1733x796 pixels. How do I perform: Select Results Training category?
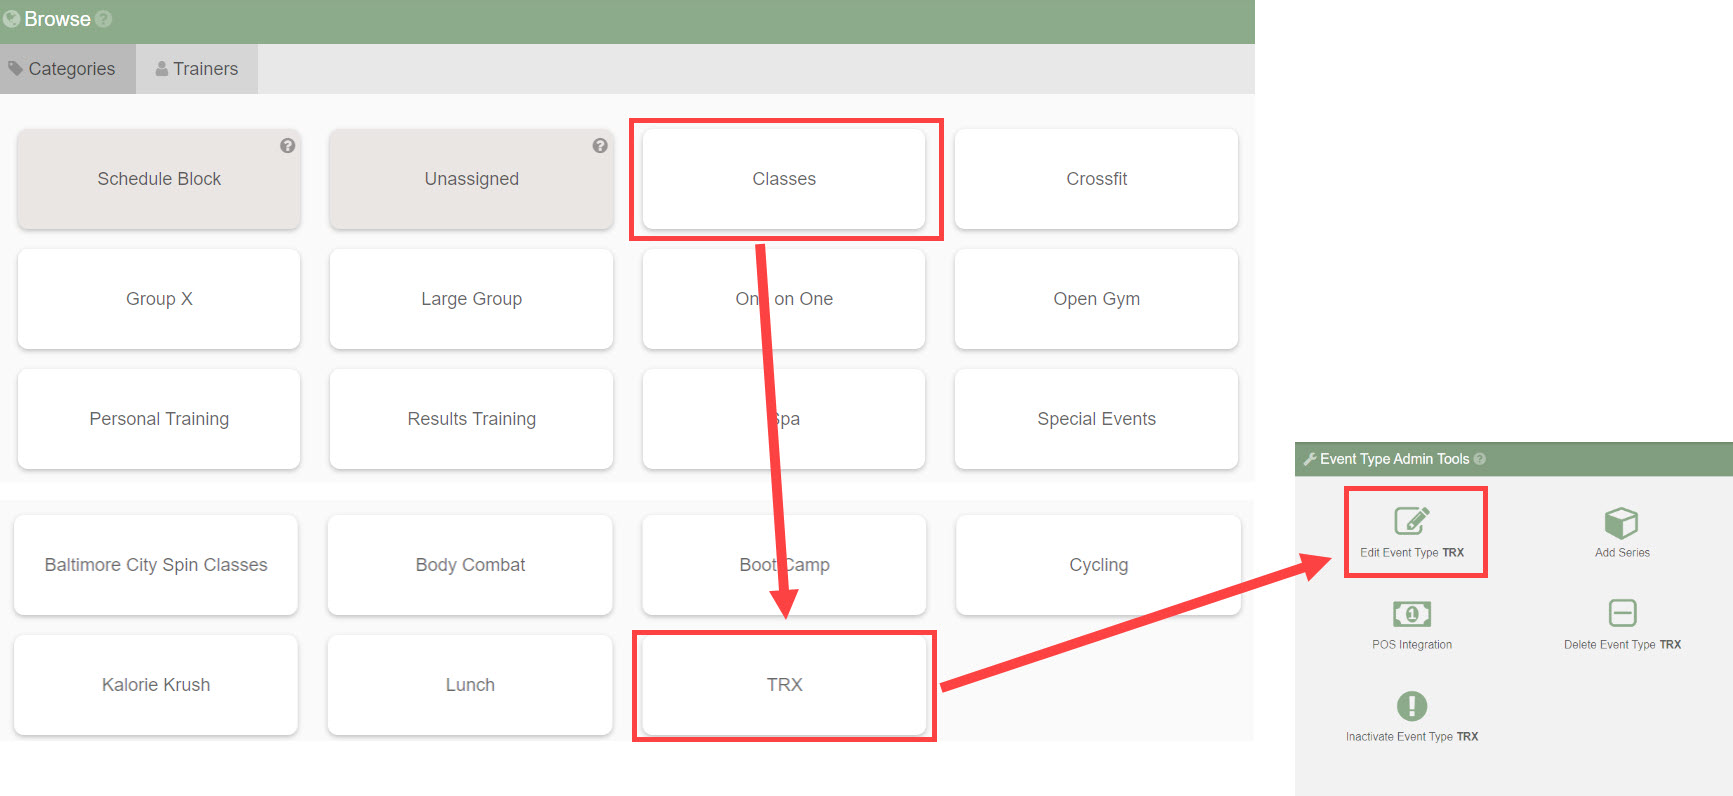pyautogui.click(x=471, y=419)
